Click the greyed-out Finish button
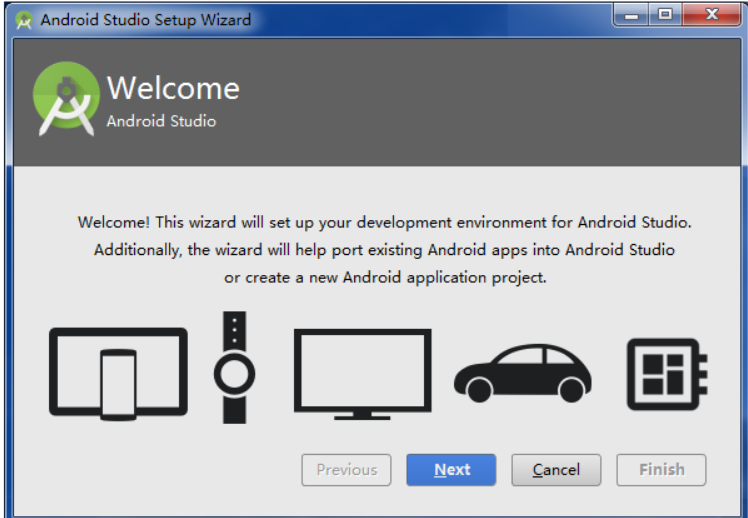Image resolution: width=748 pixels, height=518 pixels. tap(661, 470)
